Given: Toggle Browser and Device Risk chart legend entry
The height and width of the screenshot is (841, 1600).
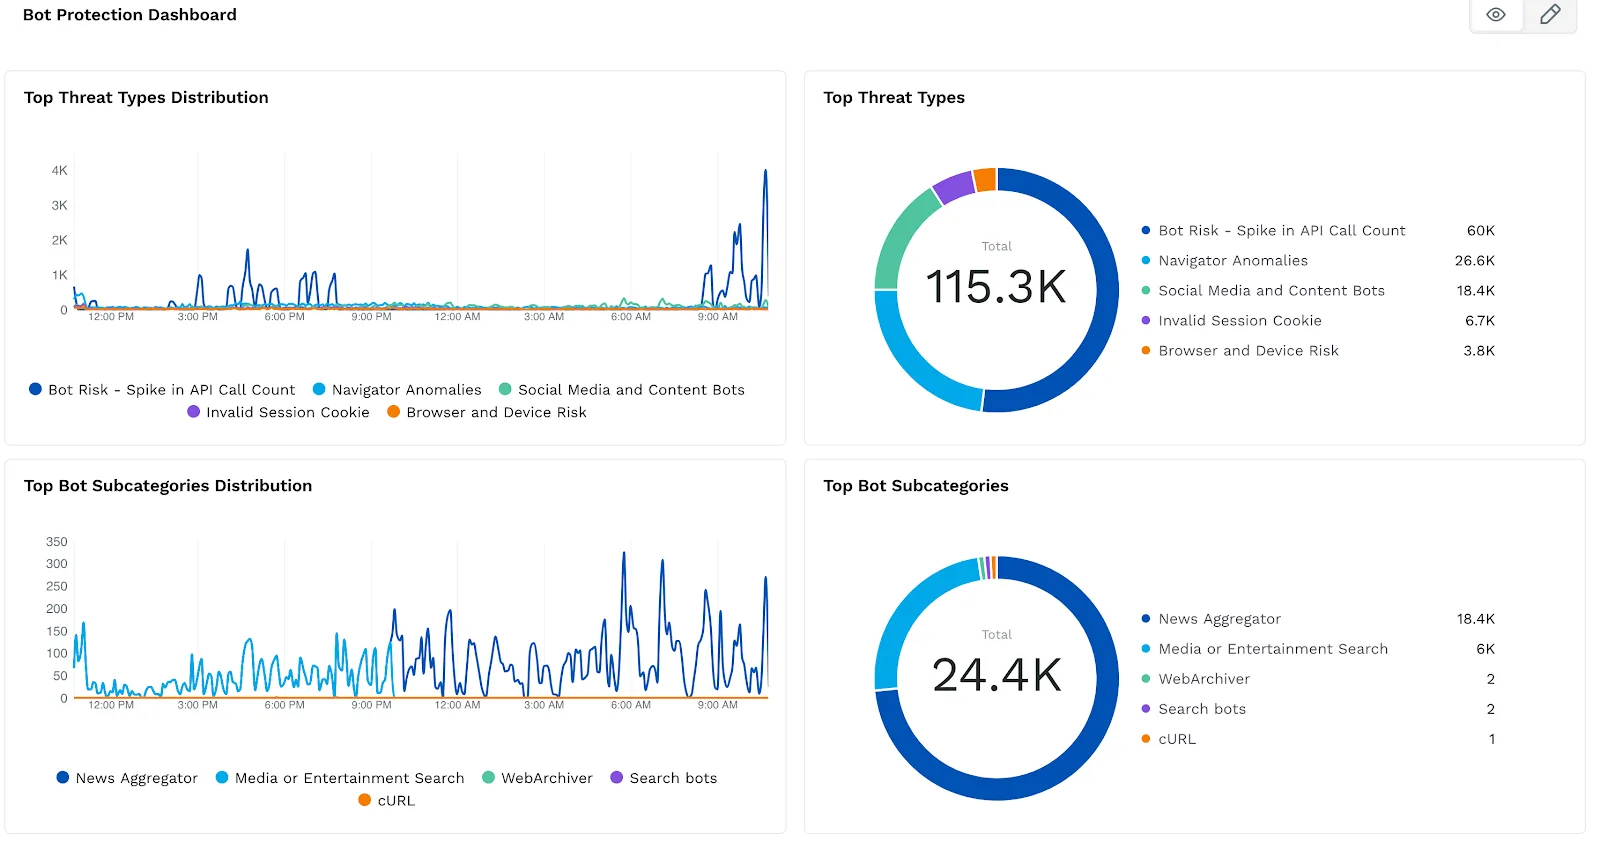Looking at the screenshot, I should click(487, 412).
